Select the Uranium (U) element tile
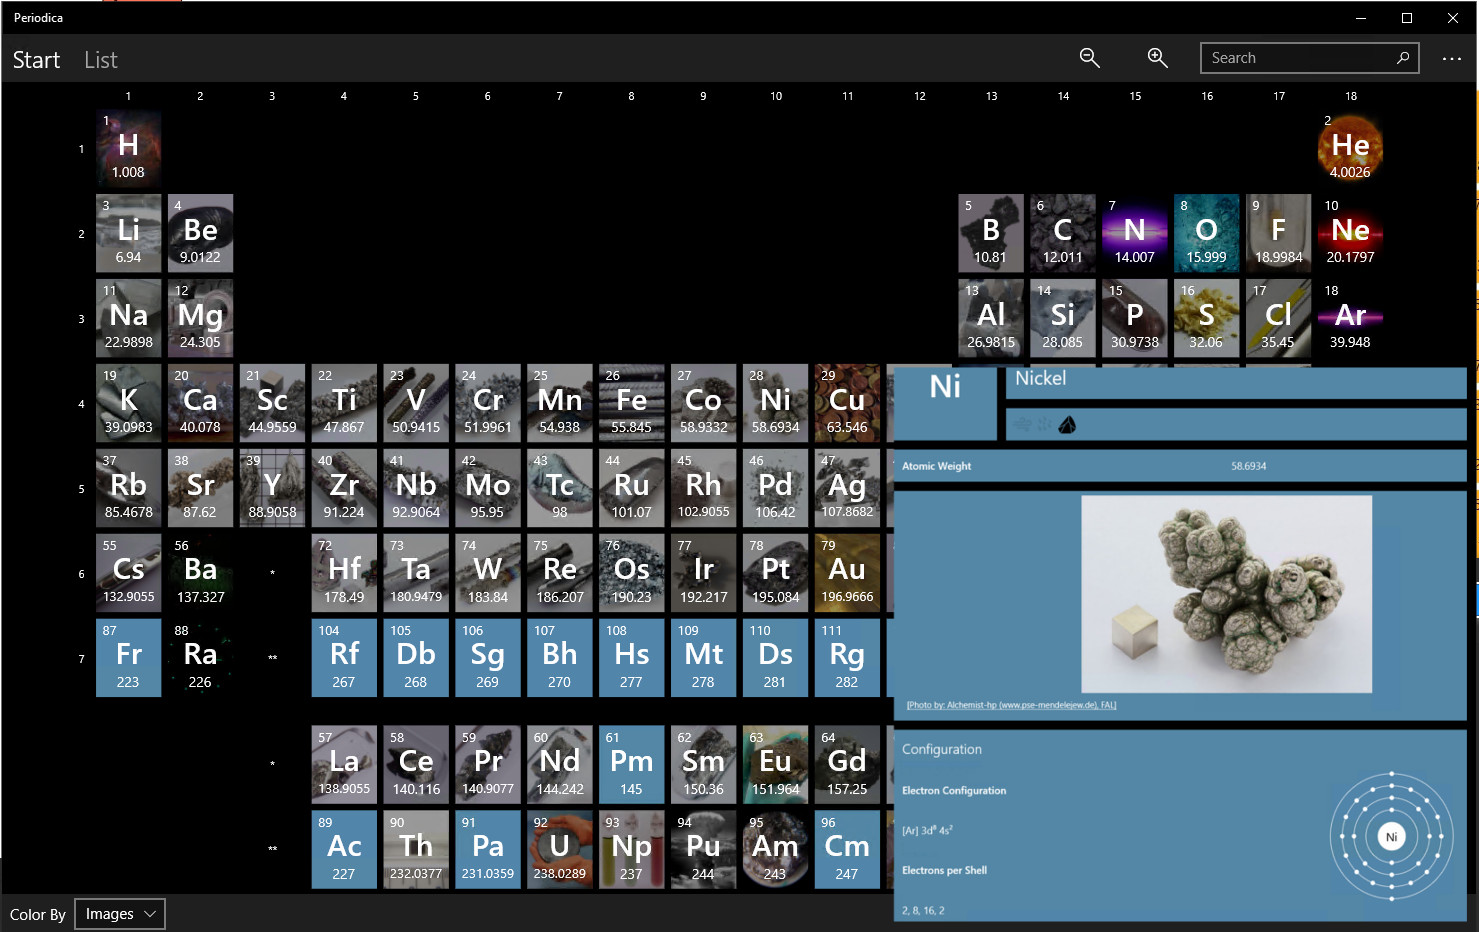Image resolution: width=1479 pixels, height=932 pixels. tap(559, 849)
